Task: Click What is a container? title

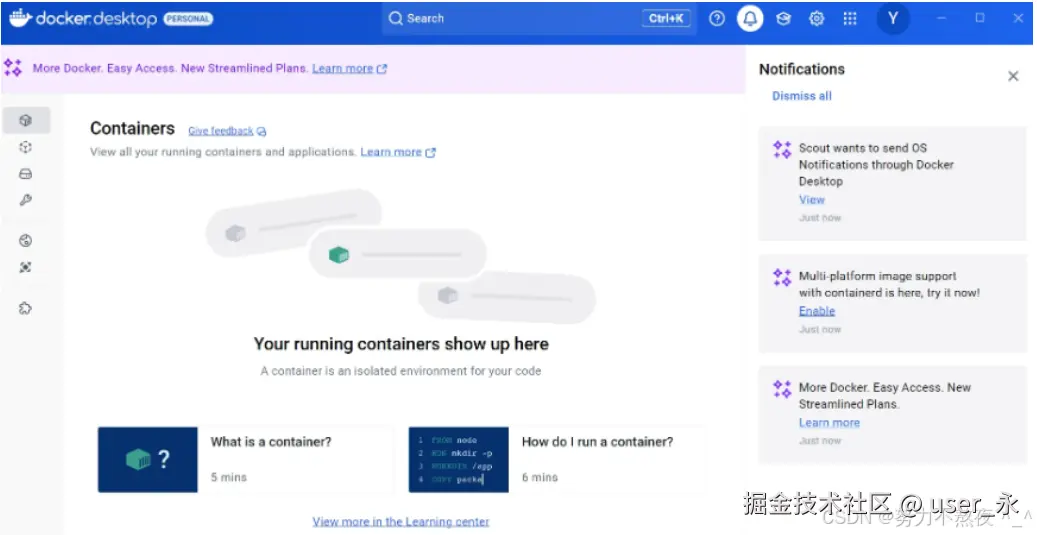Action: (x=271, y=442)
